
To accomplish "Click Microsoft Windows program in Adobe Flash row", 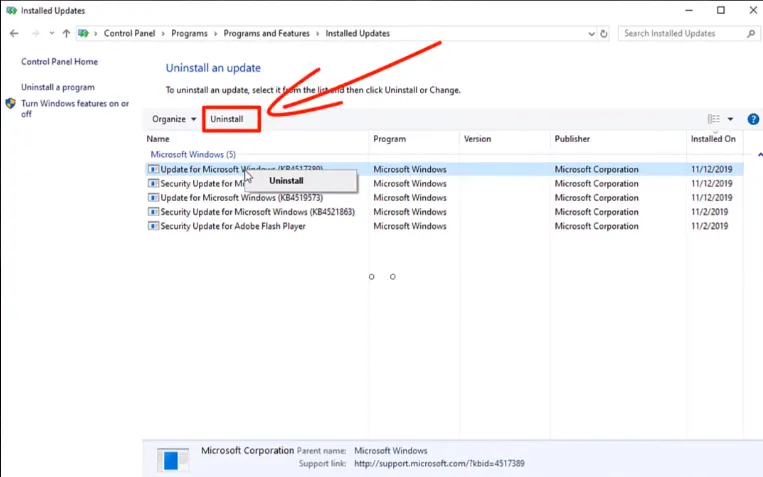I will click(410, 226).
